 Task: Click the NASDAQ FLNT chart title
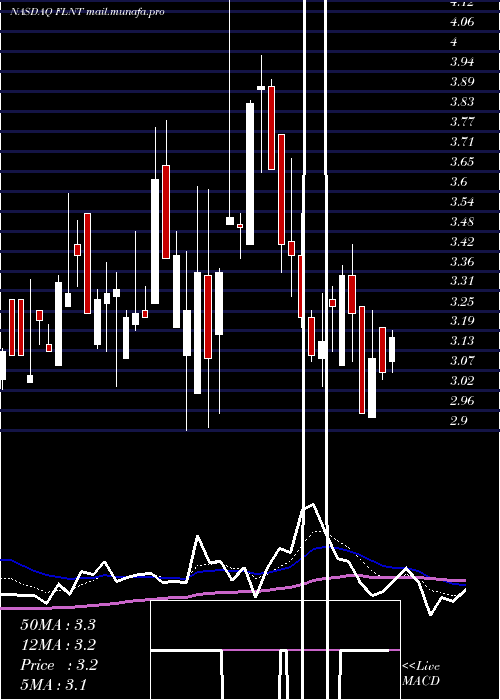(87, 12)
